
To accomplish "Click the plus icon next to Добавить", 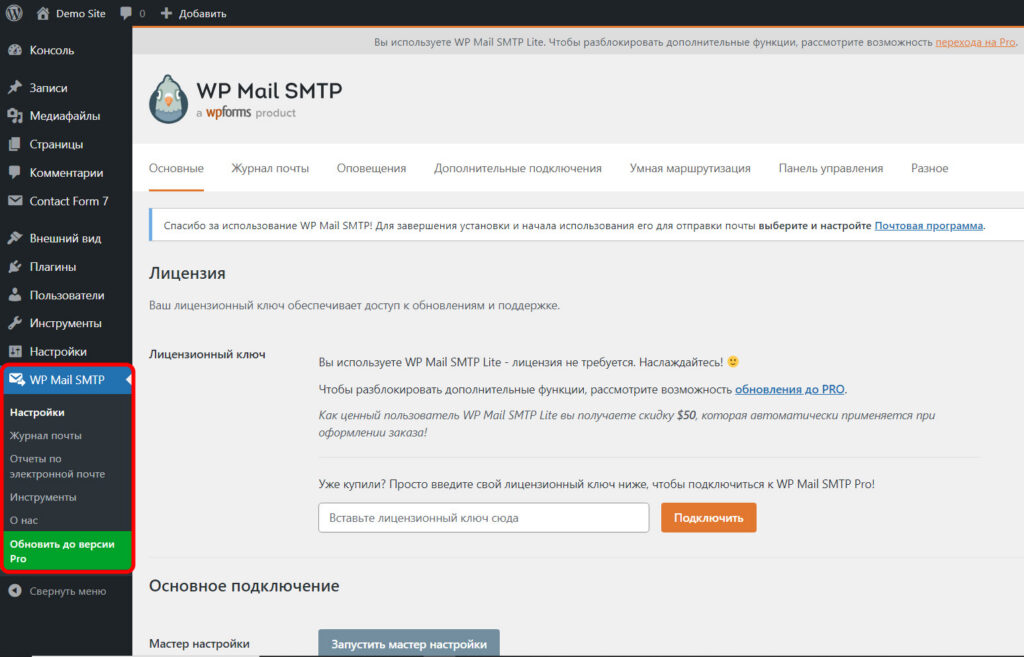I will pyautogui.click(x=166, y=13).
